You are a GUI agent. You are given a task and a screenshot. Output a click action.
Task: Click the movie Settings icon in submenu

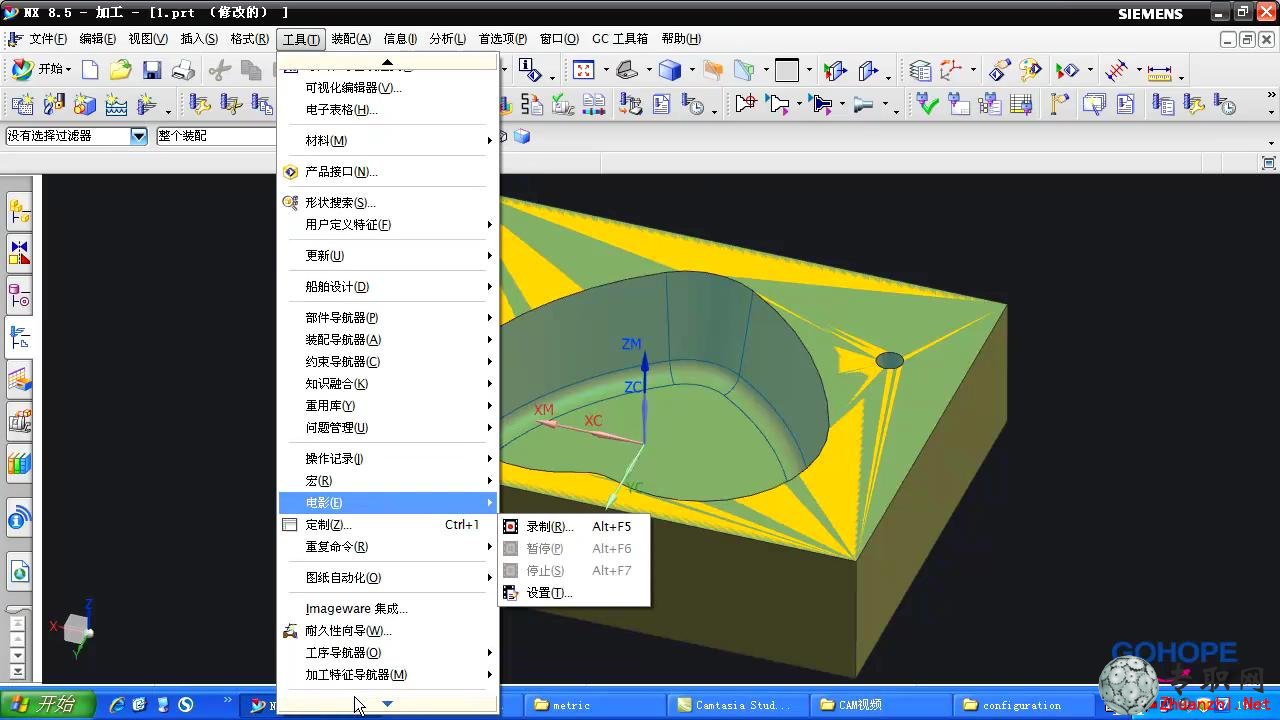(x=511, y=592)
